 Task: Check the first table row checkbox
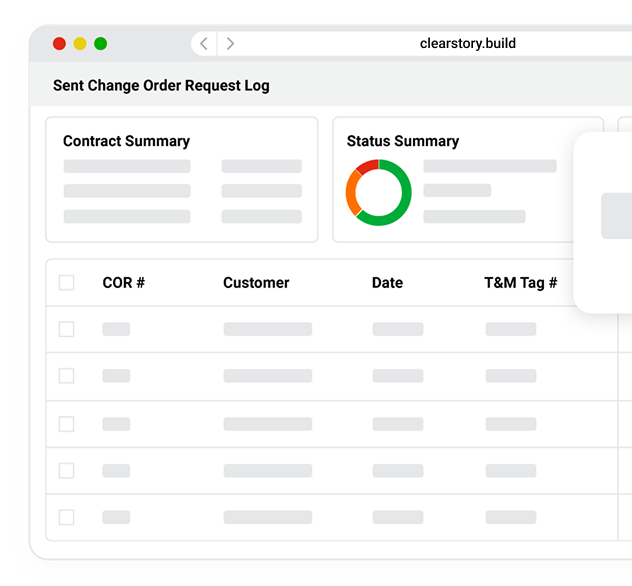pyautogui.click(x=67, y=329)
